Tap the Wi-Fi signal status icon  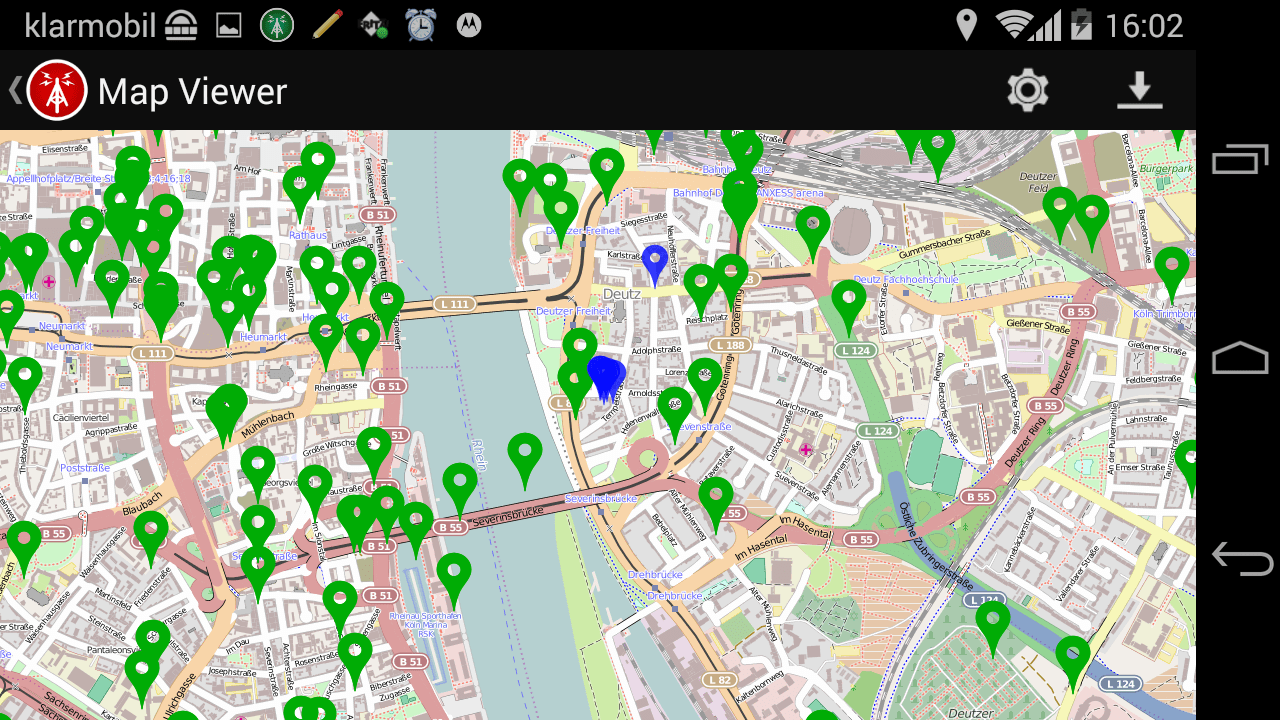point(1014,25)
